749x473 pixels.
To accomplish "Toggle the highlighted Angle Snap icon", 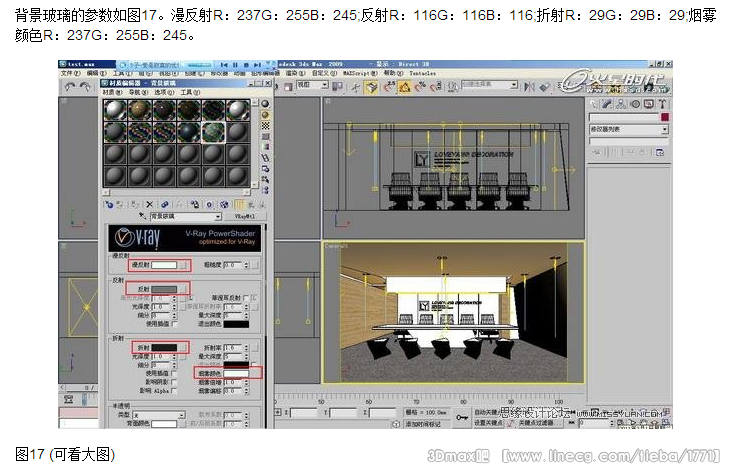I will pos(405,87).
